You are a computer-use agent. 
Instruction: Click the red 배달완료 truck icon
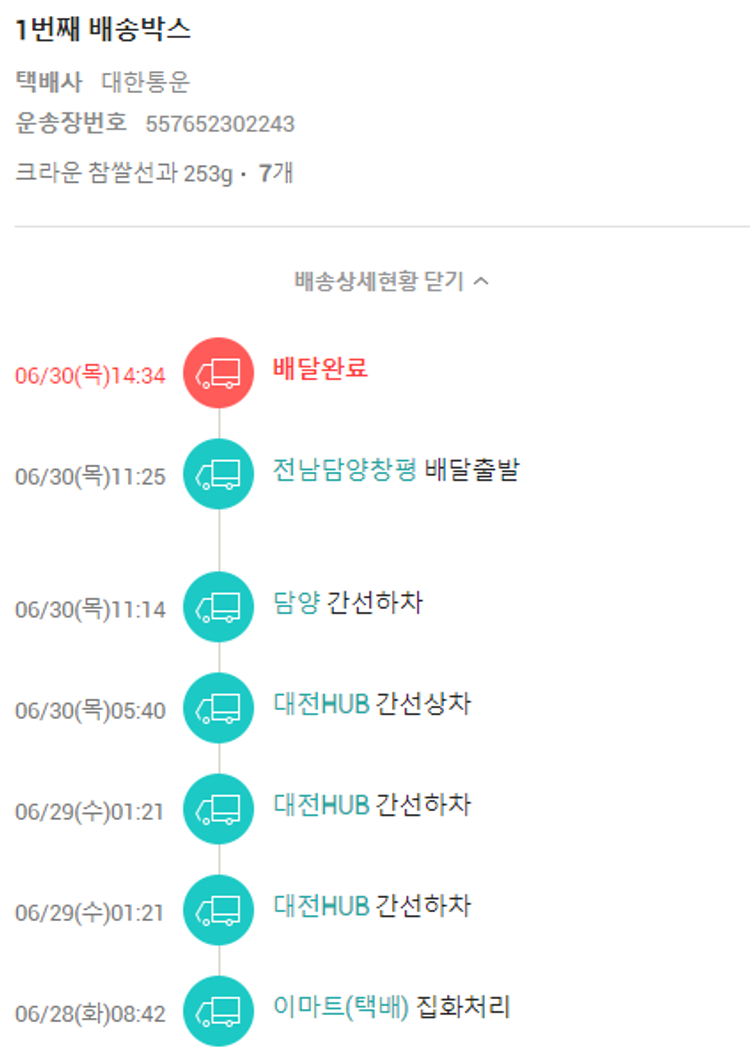219,373
